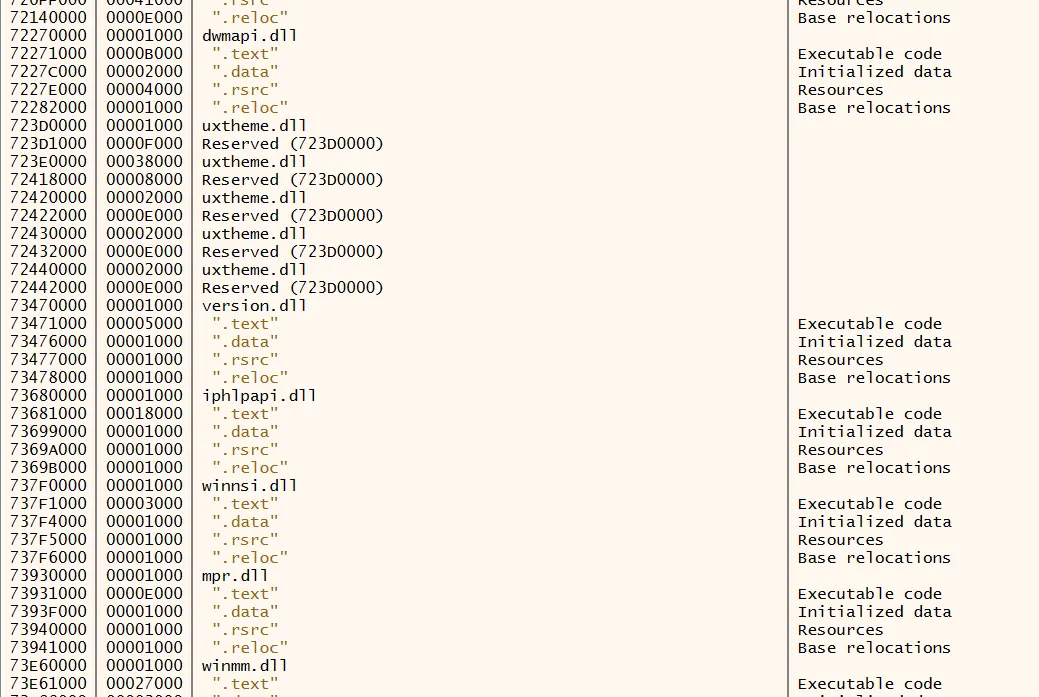Click address 737F1000 of winnsi .text
Viewport: 1039px width, 697px height.
(x=48, y=504)
